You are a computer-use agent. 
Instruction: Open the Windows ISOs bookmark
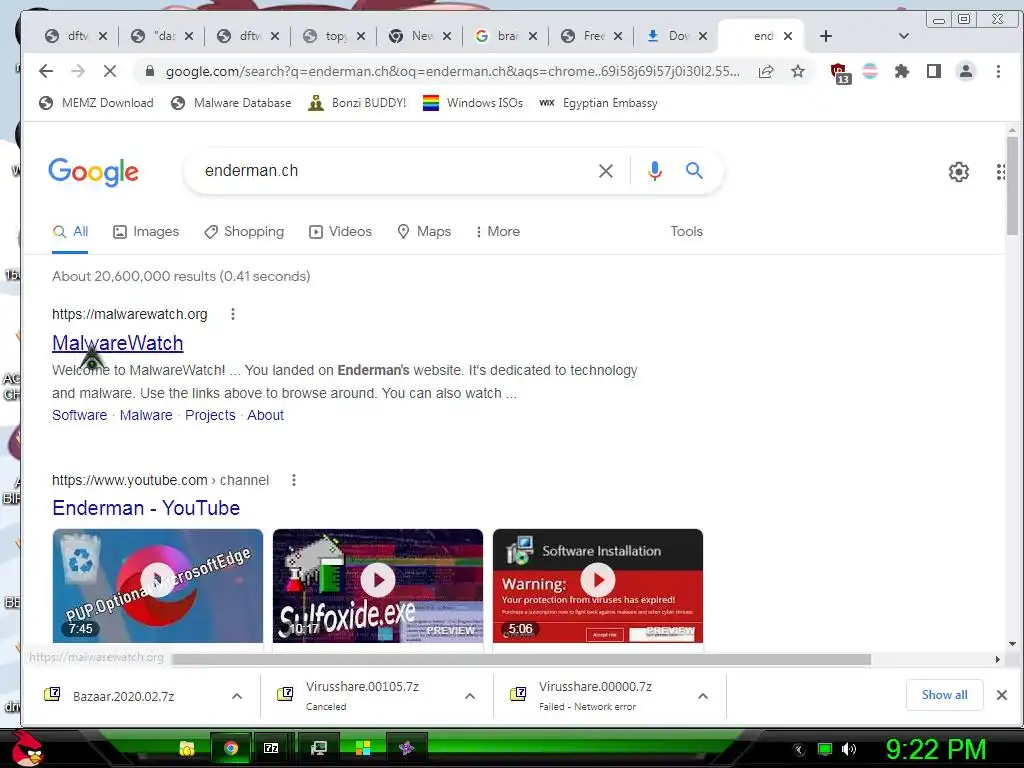point(473,103)
